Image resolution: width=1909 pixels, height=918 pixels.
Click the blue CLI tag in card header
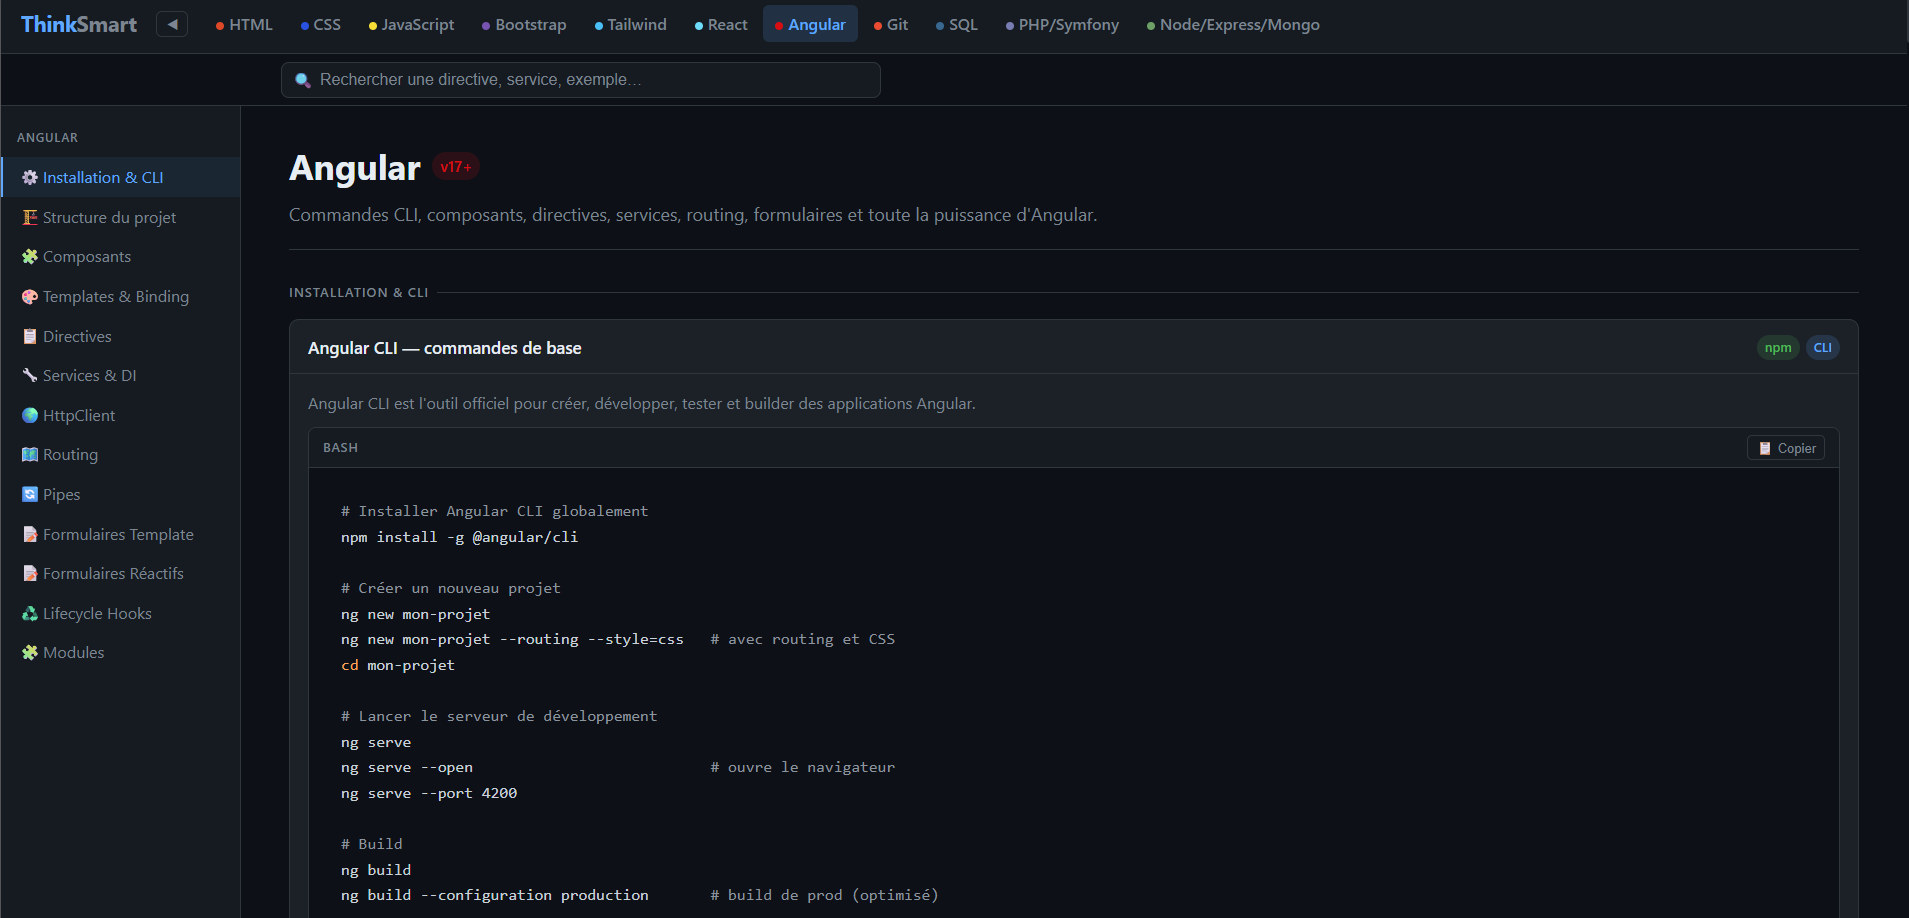coord(1823,348)
